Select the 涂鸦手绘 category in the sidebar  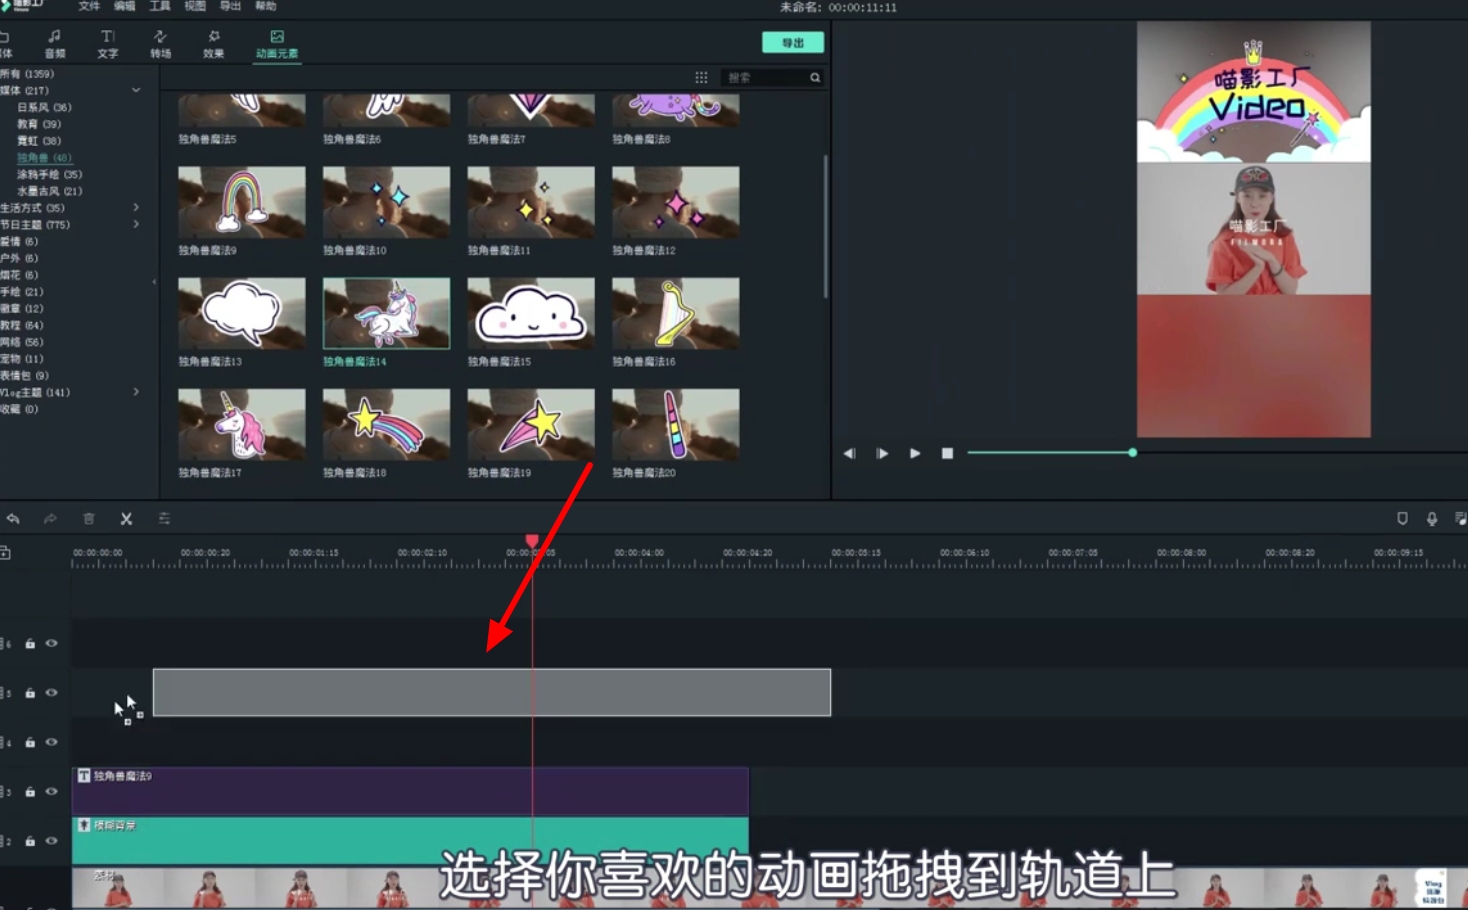(46, 174)
